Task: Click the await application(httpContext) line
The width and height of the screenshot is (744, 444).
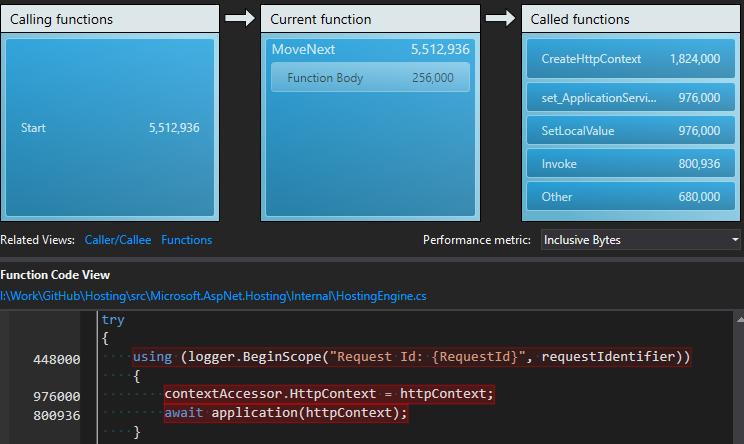Action: [286, 413]
